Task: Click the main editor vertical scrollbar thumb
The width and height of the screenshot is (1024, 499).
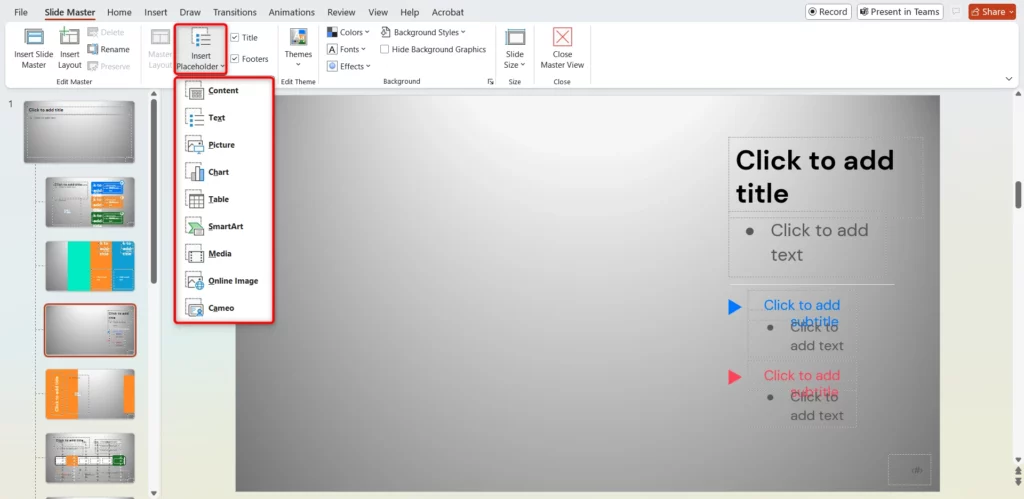Action: (x=1017, y=195)
